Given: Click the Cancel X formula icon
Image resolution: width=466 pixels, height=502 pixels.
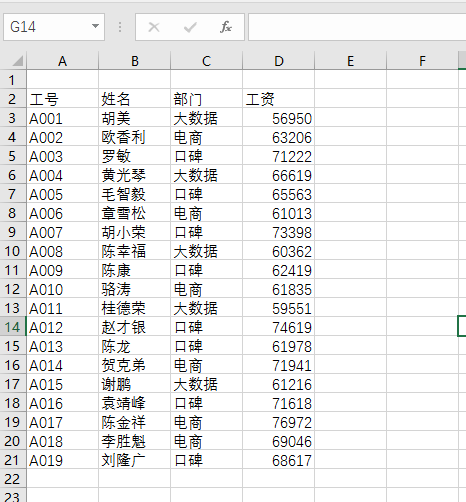Looking at the screenshot, I should coord(154,27).
